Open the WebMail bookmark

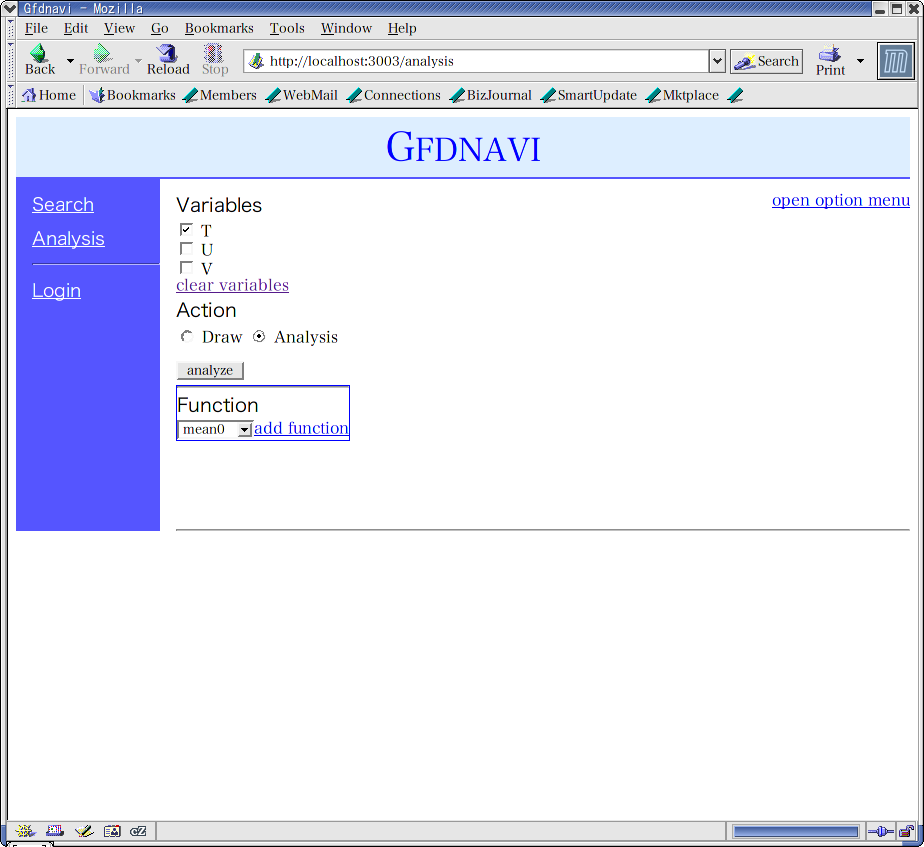pyautogui.click(x=301, y=96)
